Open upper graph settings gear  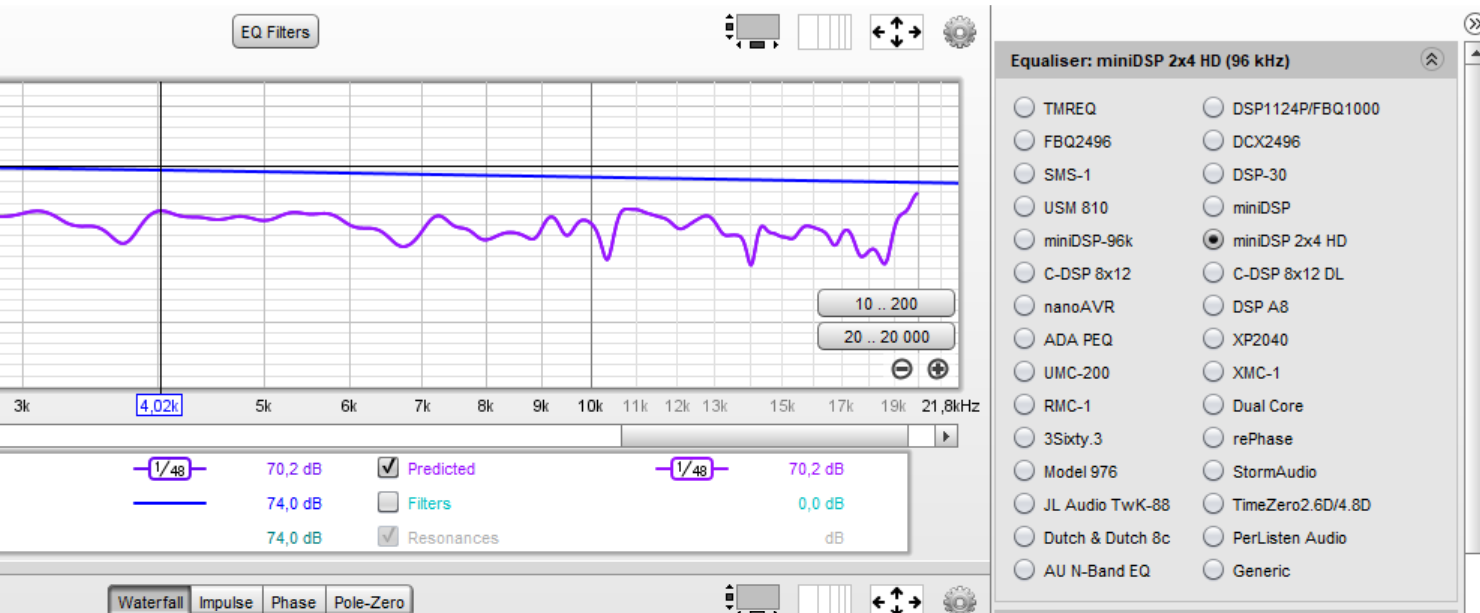pyautogui.click(x=959, y=32)
